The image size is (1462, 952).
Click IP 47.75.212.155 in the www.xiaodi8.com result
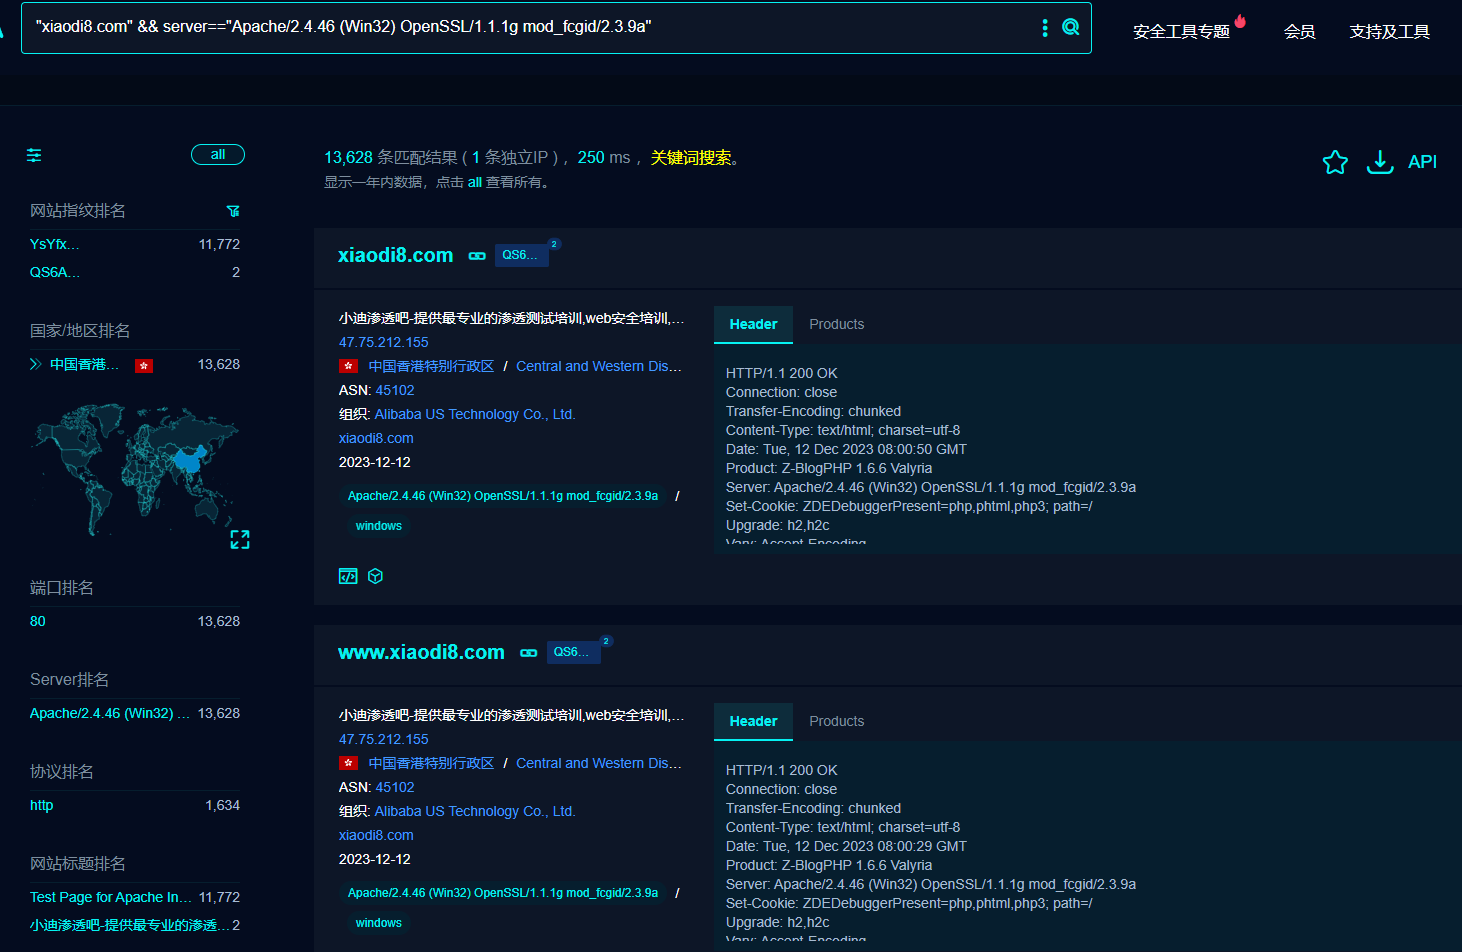click(383, 739)
